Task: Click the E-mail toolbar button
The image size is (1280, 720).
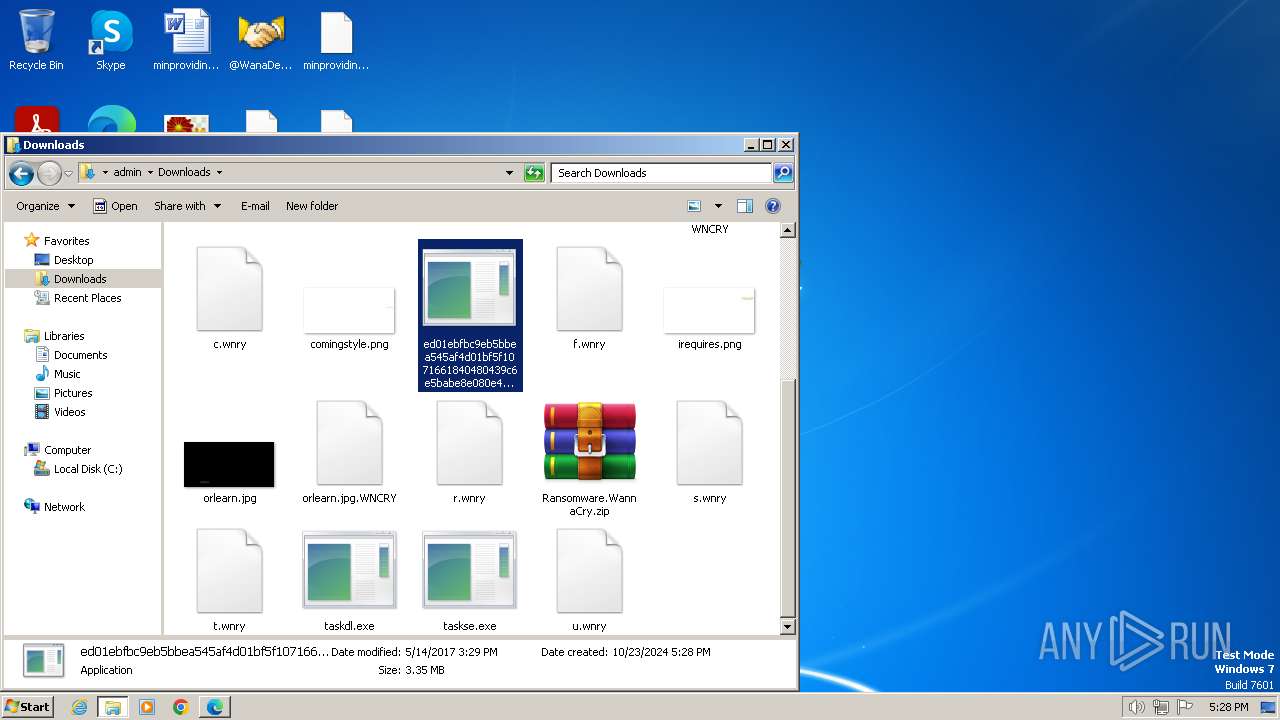Action: (x=255, y=206)
